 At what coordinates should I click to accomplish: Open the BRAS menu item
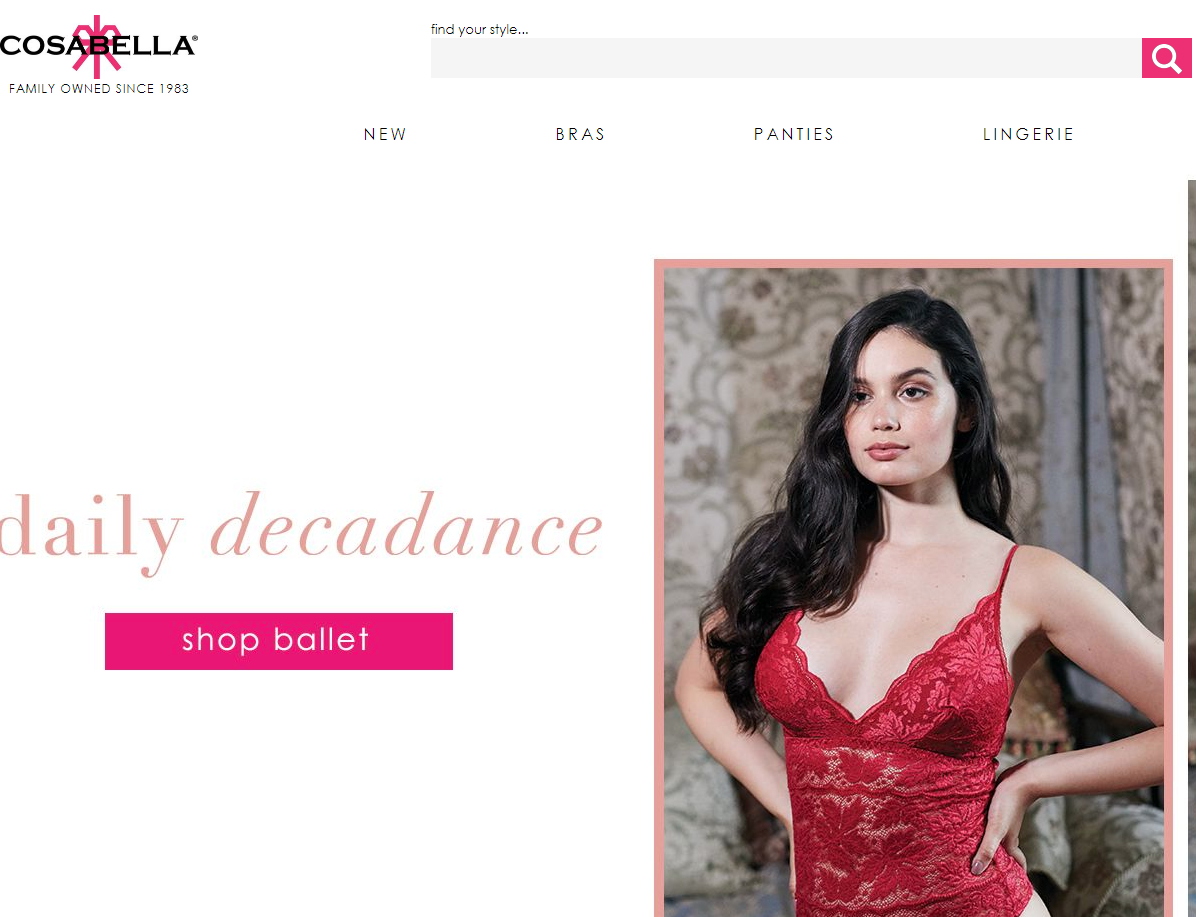580,134
